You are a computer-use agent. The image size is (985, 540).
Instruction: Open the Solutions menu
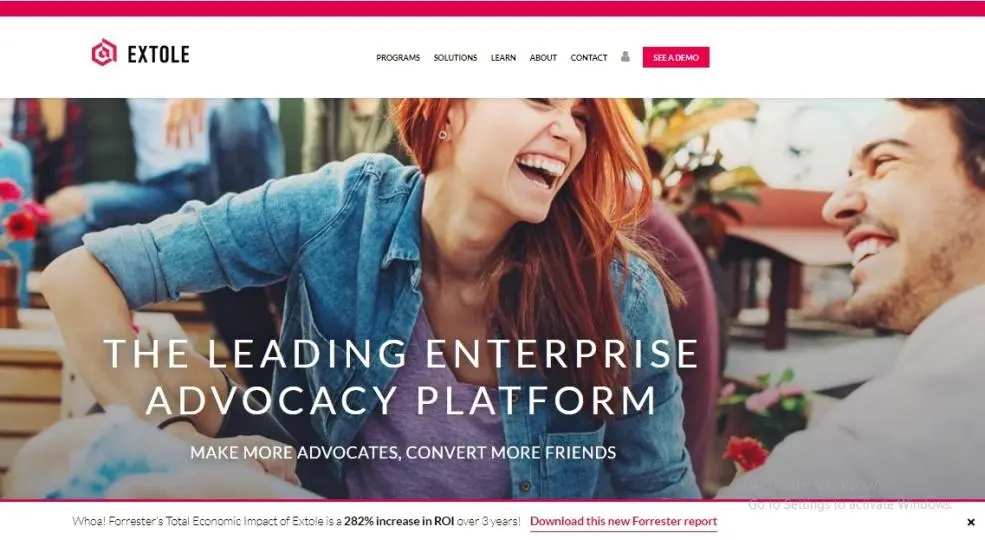click(x=455, y=57)
